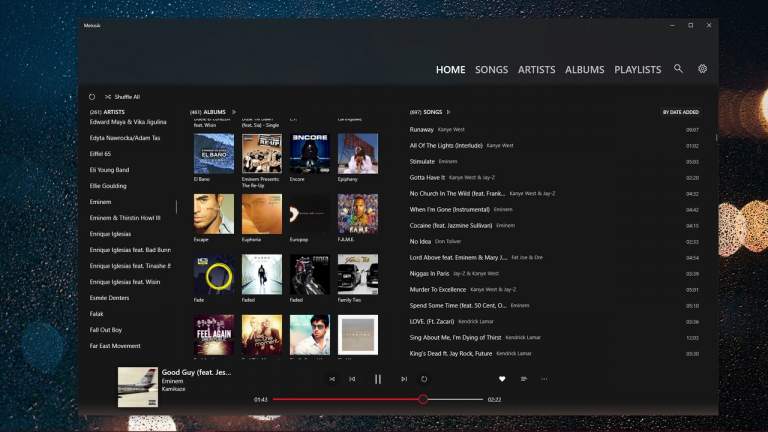Screen dimensions: 768x432
Task: Open the Feel Again album cover
Action: (214, 335)
